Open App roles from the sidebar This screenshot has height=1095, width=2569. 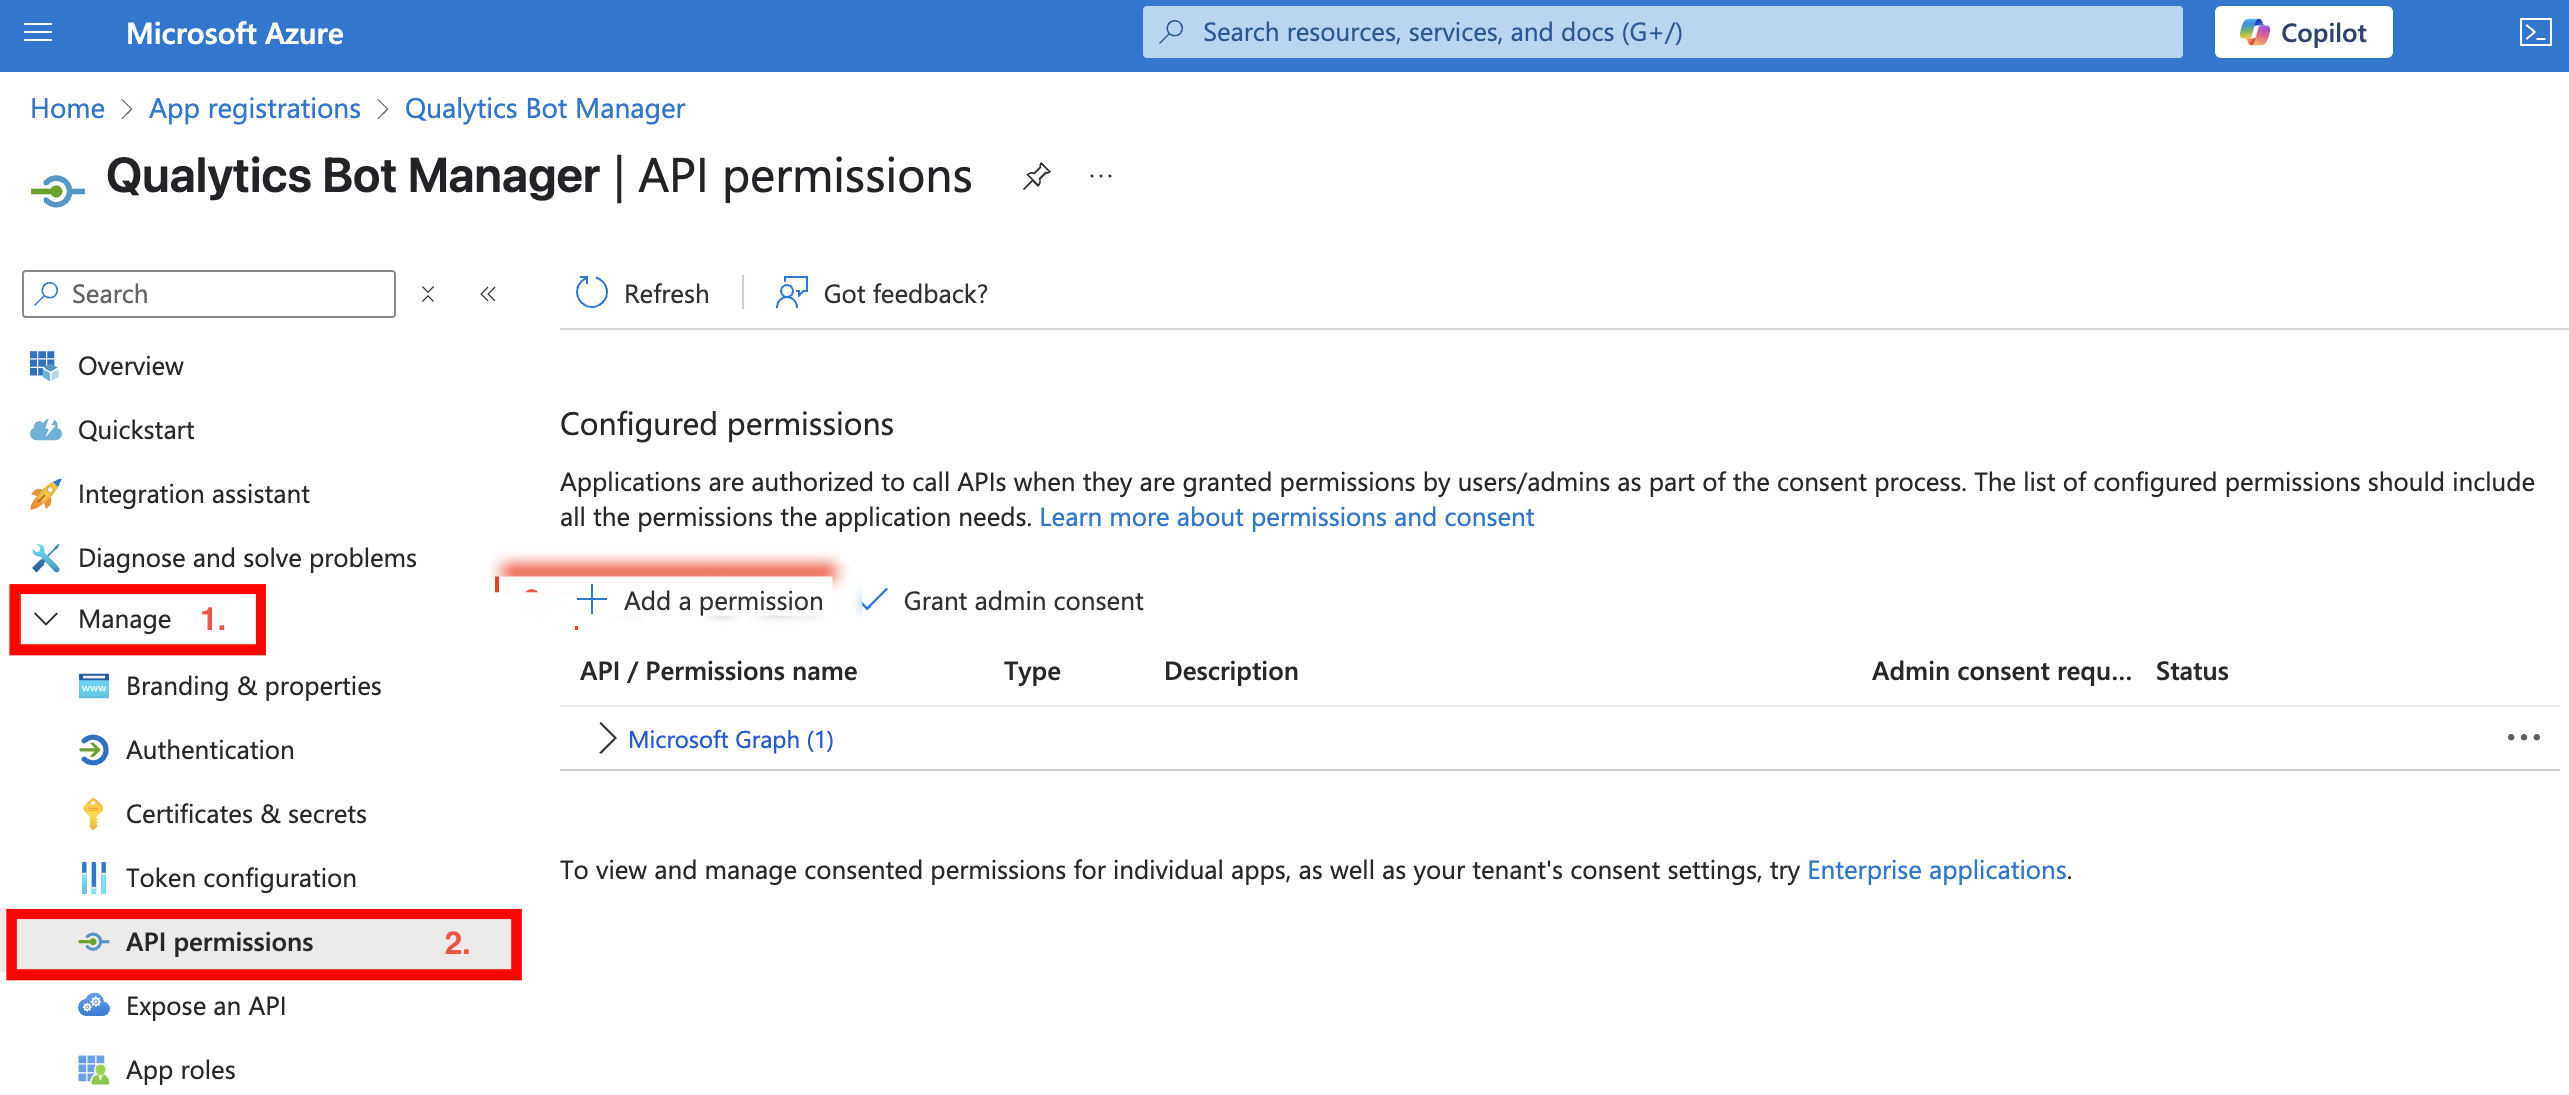(179, 1069)
